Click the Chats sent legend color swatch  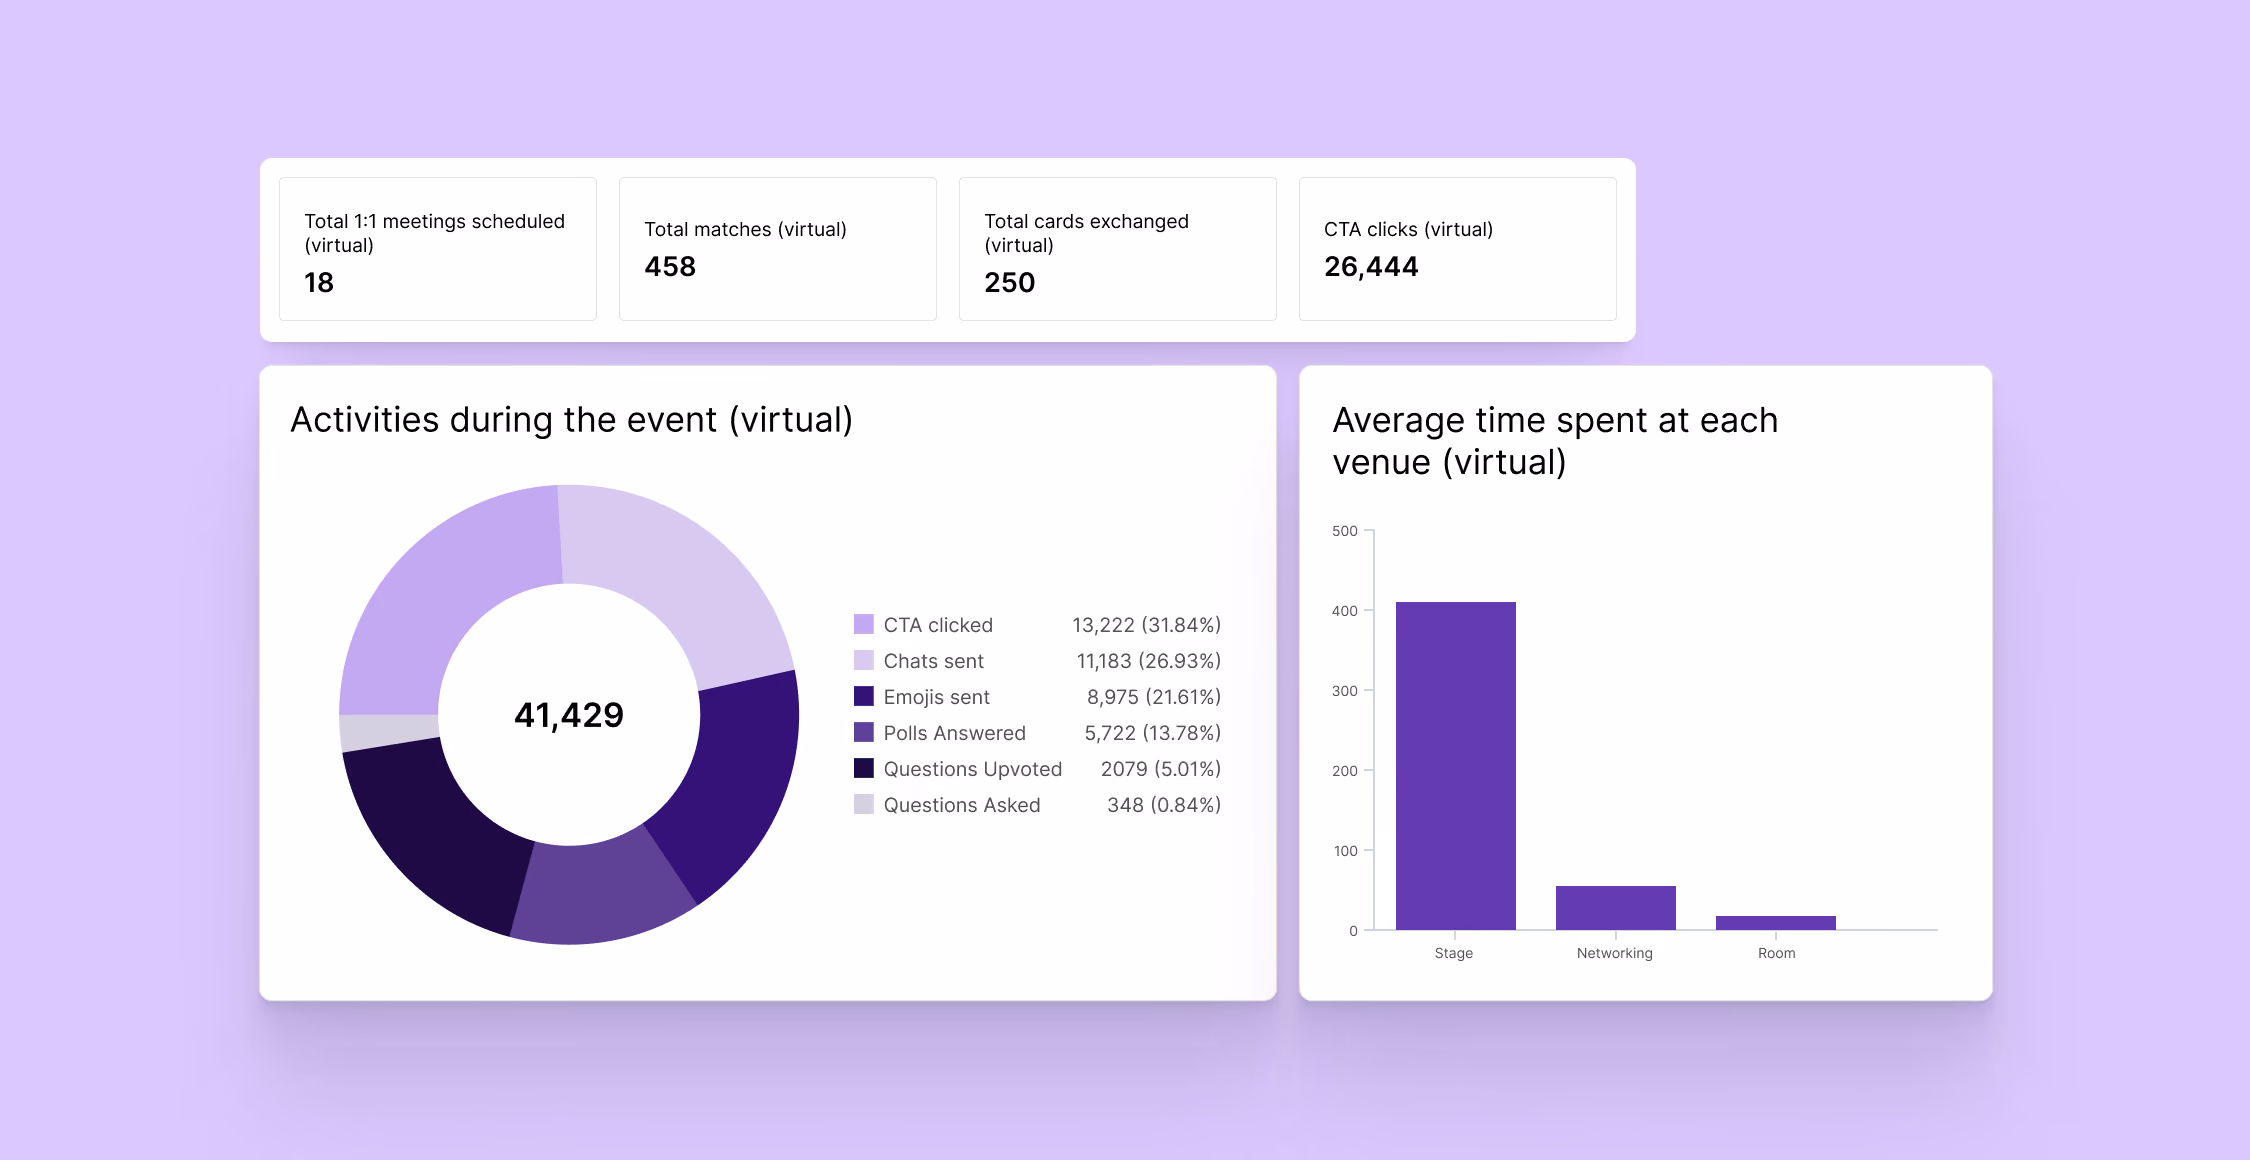[864, 660]
